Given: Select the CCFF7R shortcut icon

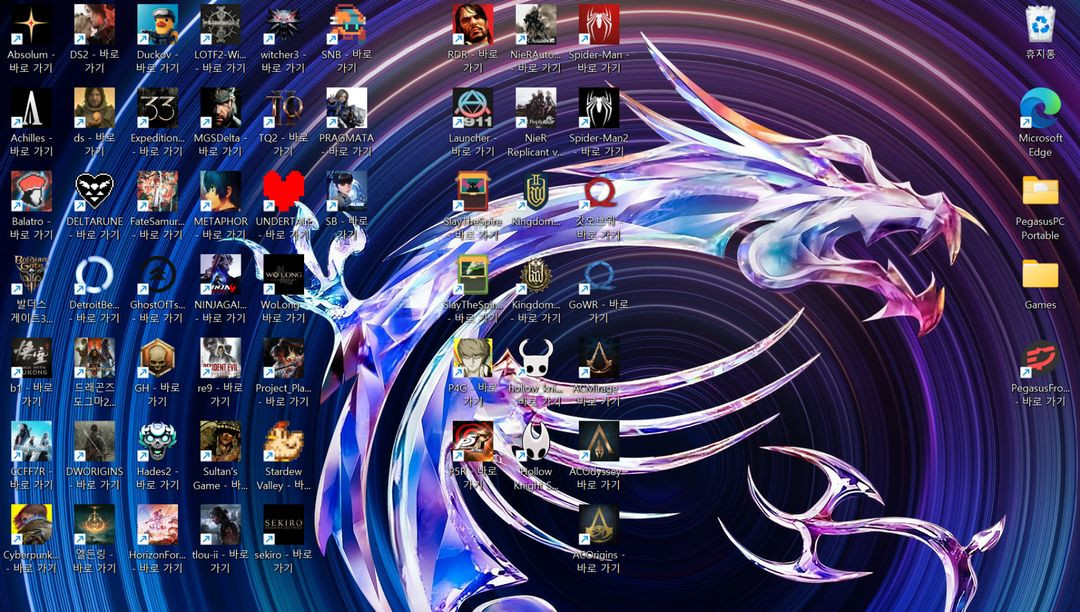Looking at the screenshot, I should click(31, 441).
